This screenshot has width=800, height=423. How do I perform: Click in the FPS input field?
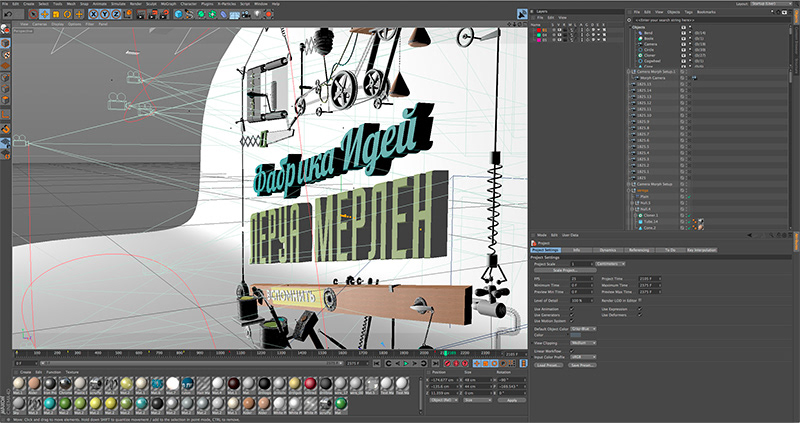pos(582,279)
